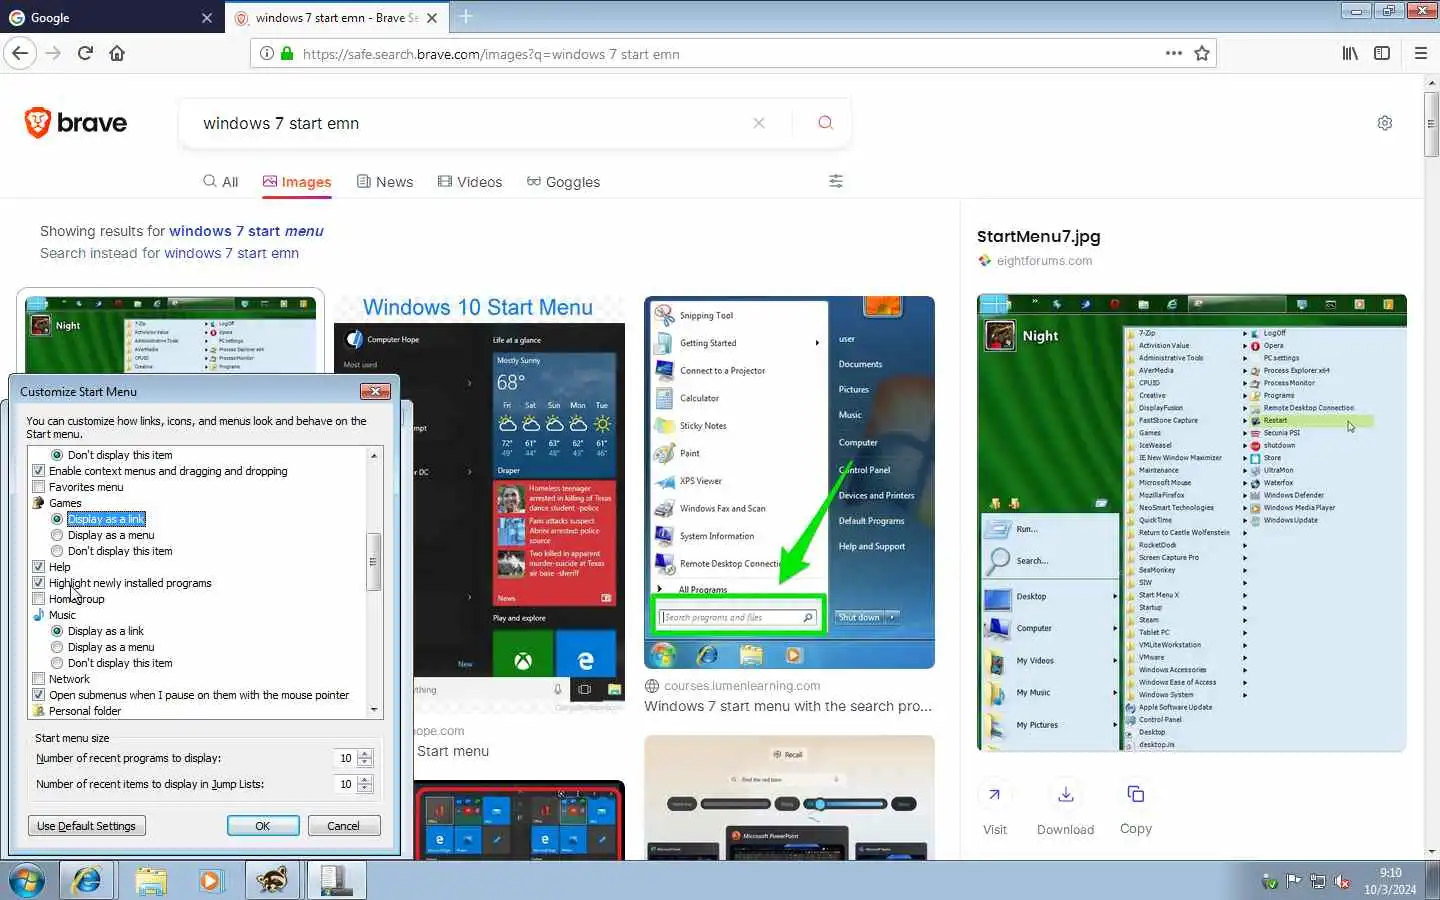
Task: Click Use Default Settings button
Action: 87,826
